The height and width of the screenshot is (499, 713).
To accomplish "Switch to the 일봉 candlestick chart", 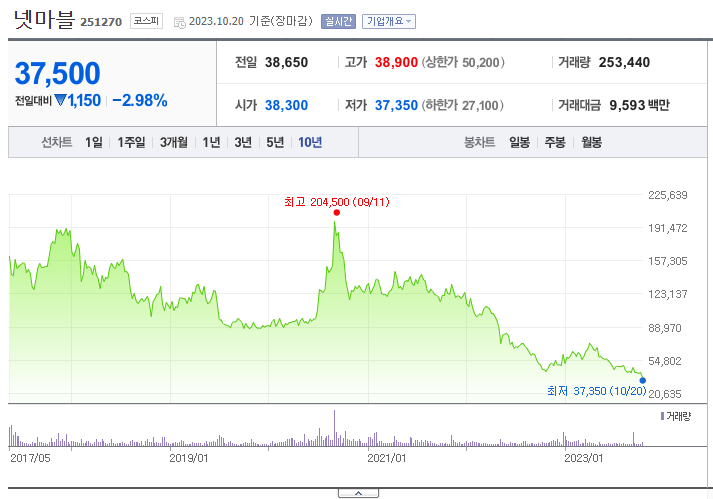I will pos(519,142).
